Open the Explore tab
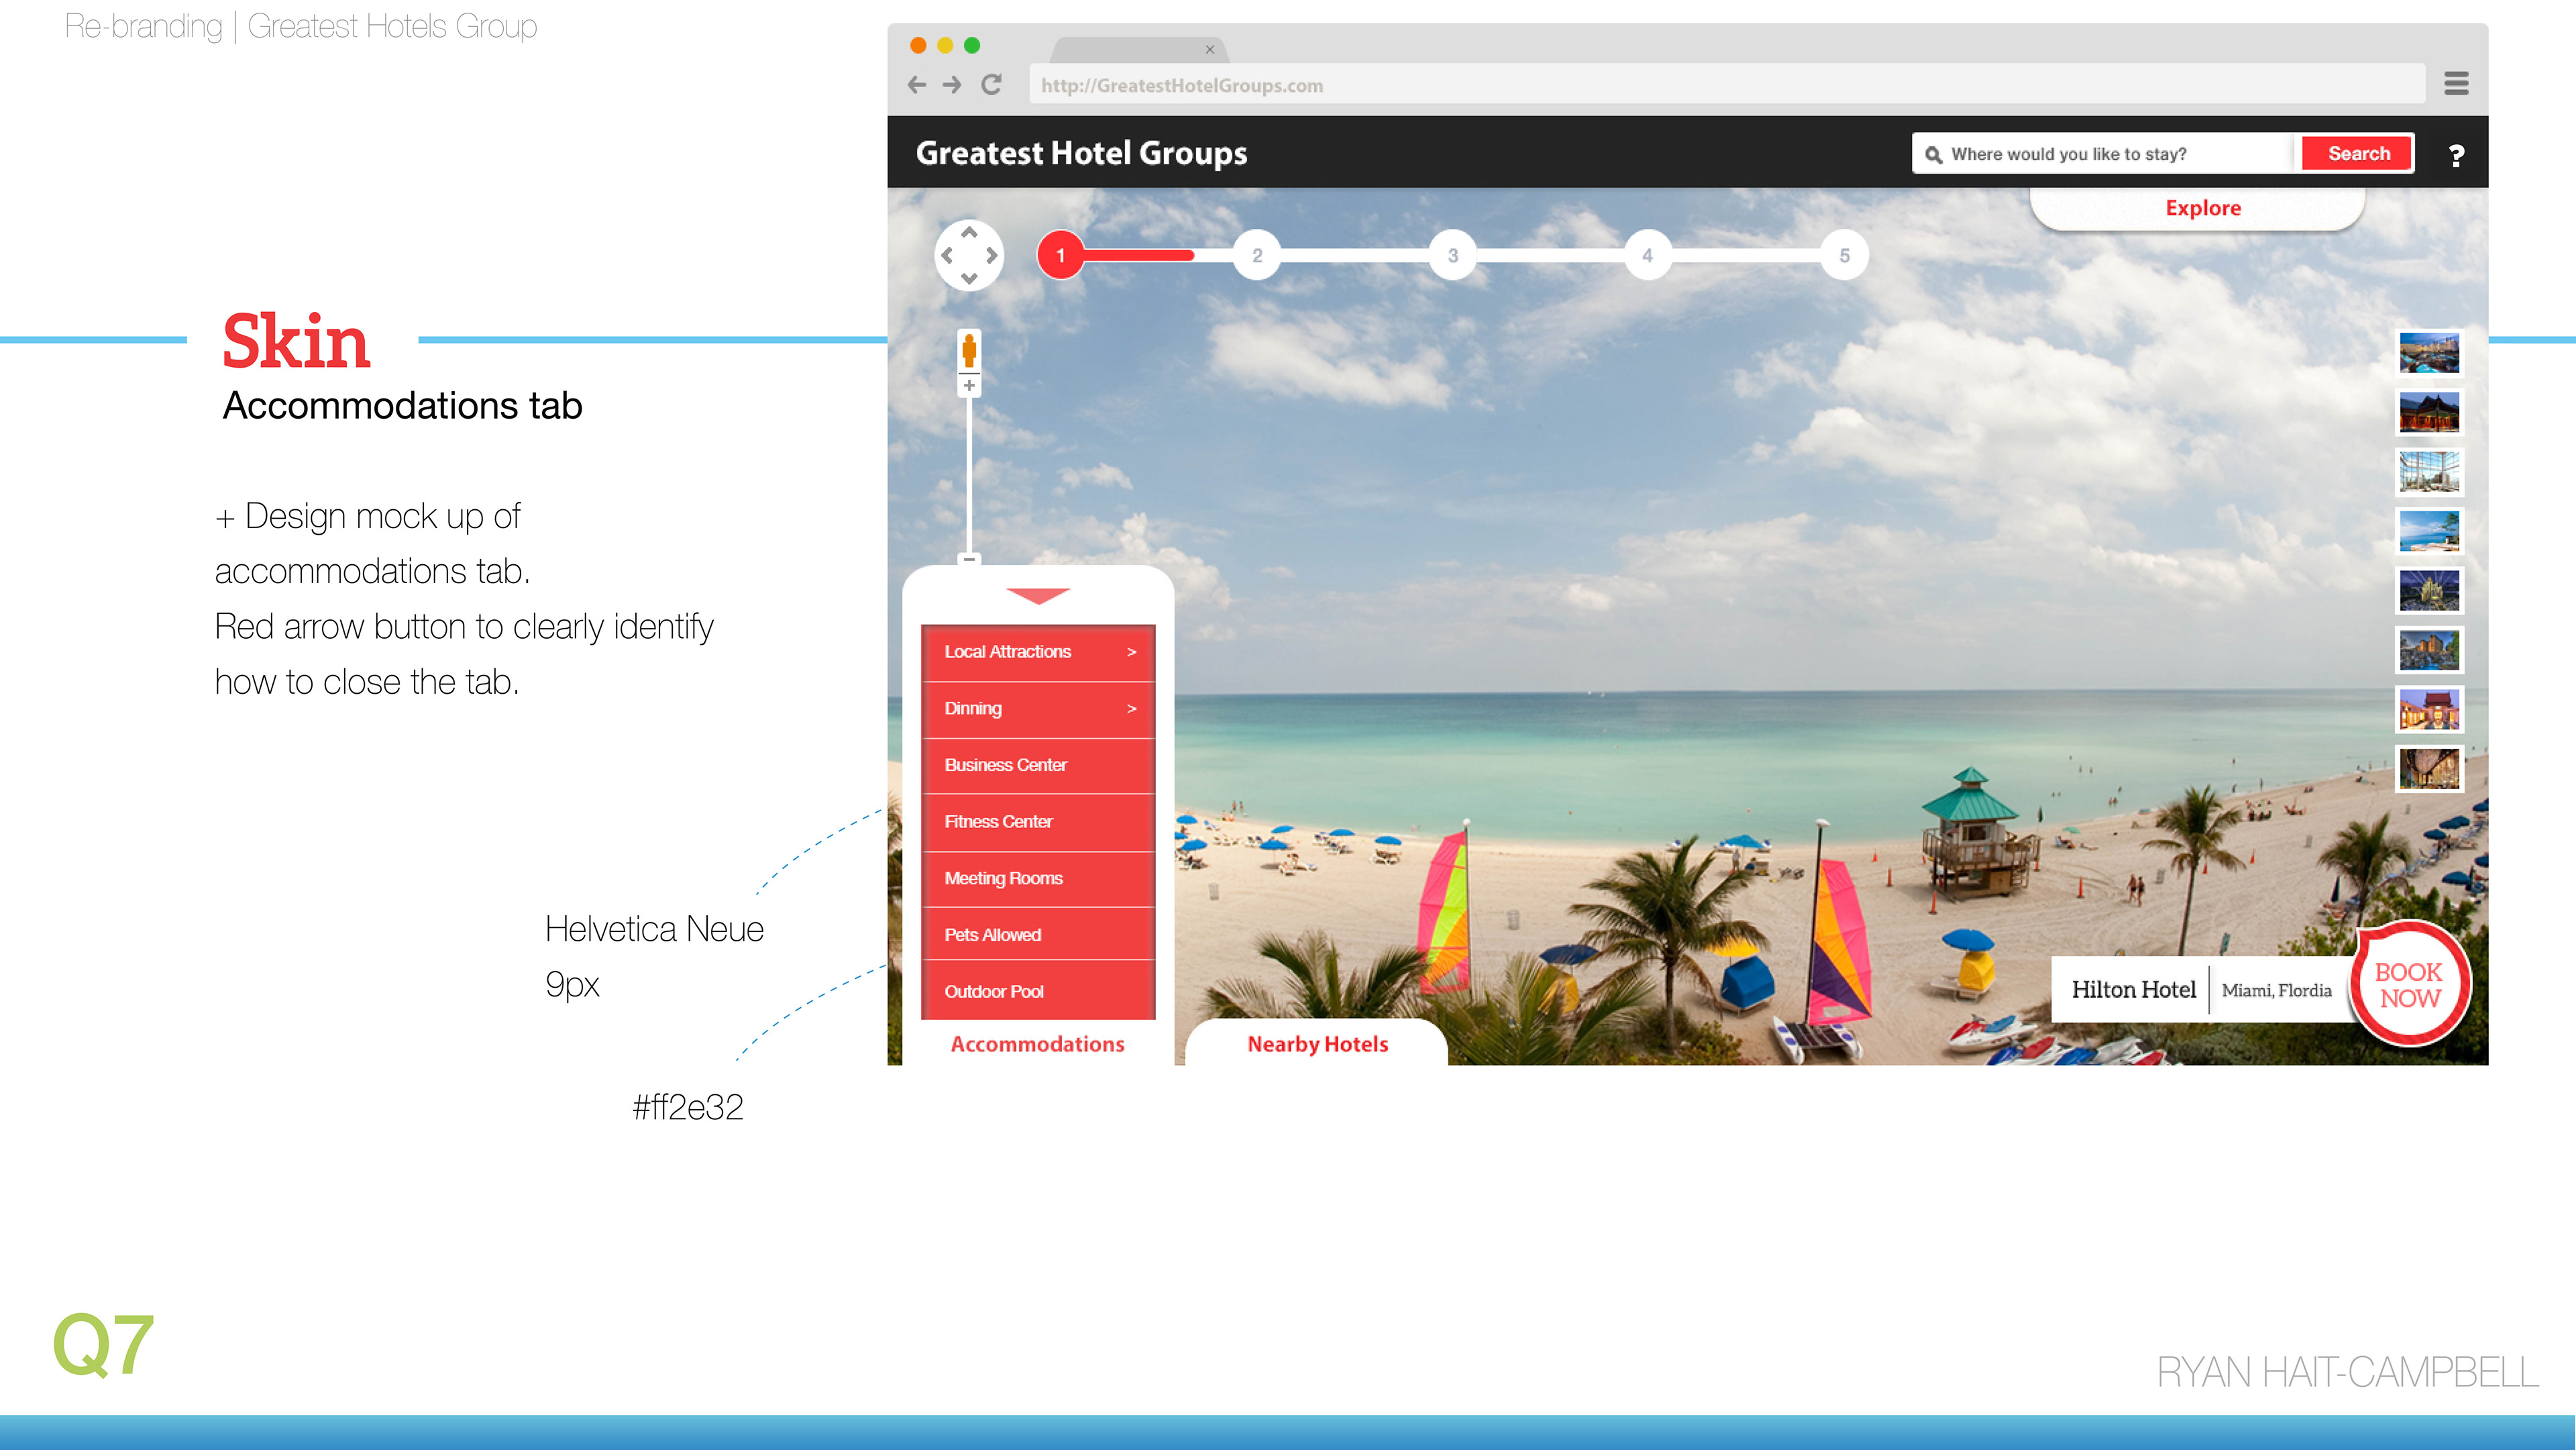The width and height of the screenshot is (2576, 1450). pos(2202,208)
